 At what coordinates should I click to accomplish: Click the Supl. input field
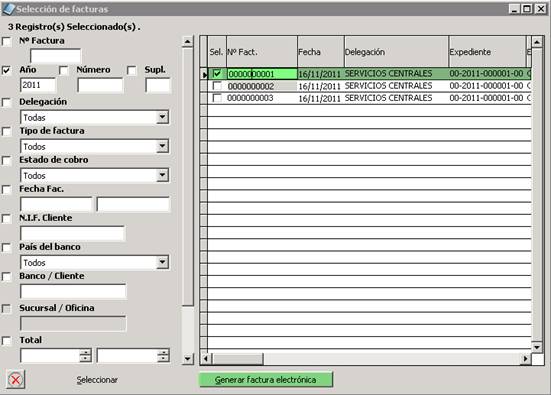158,85
